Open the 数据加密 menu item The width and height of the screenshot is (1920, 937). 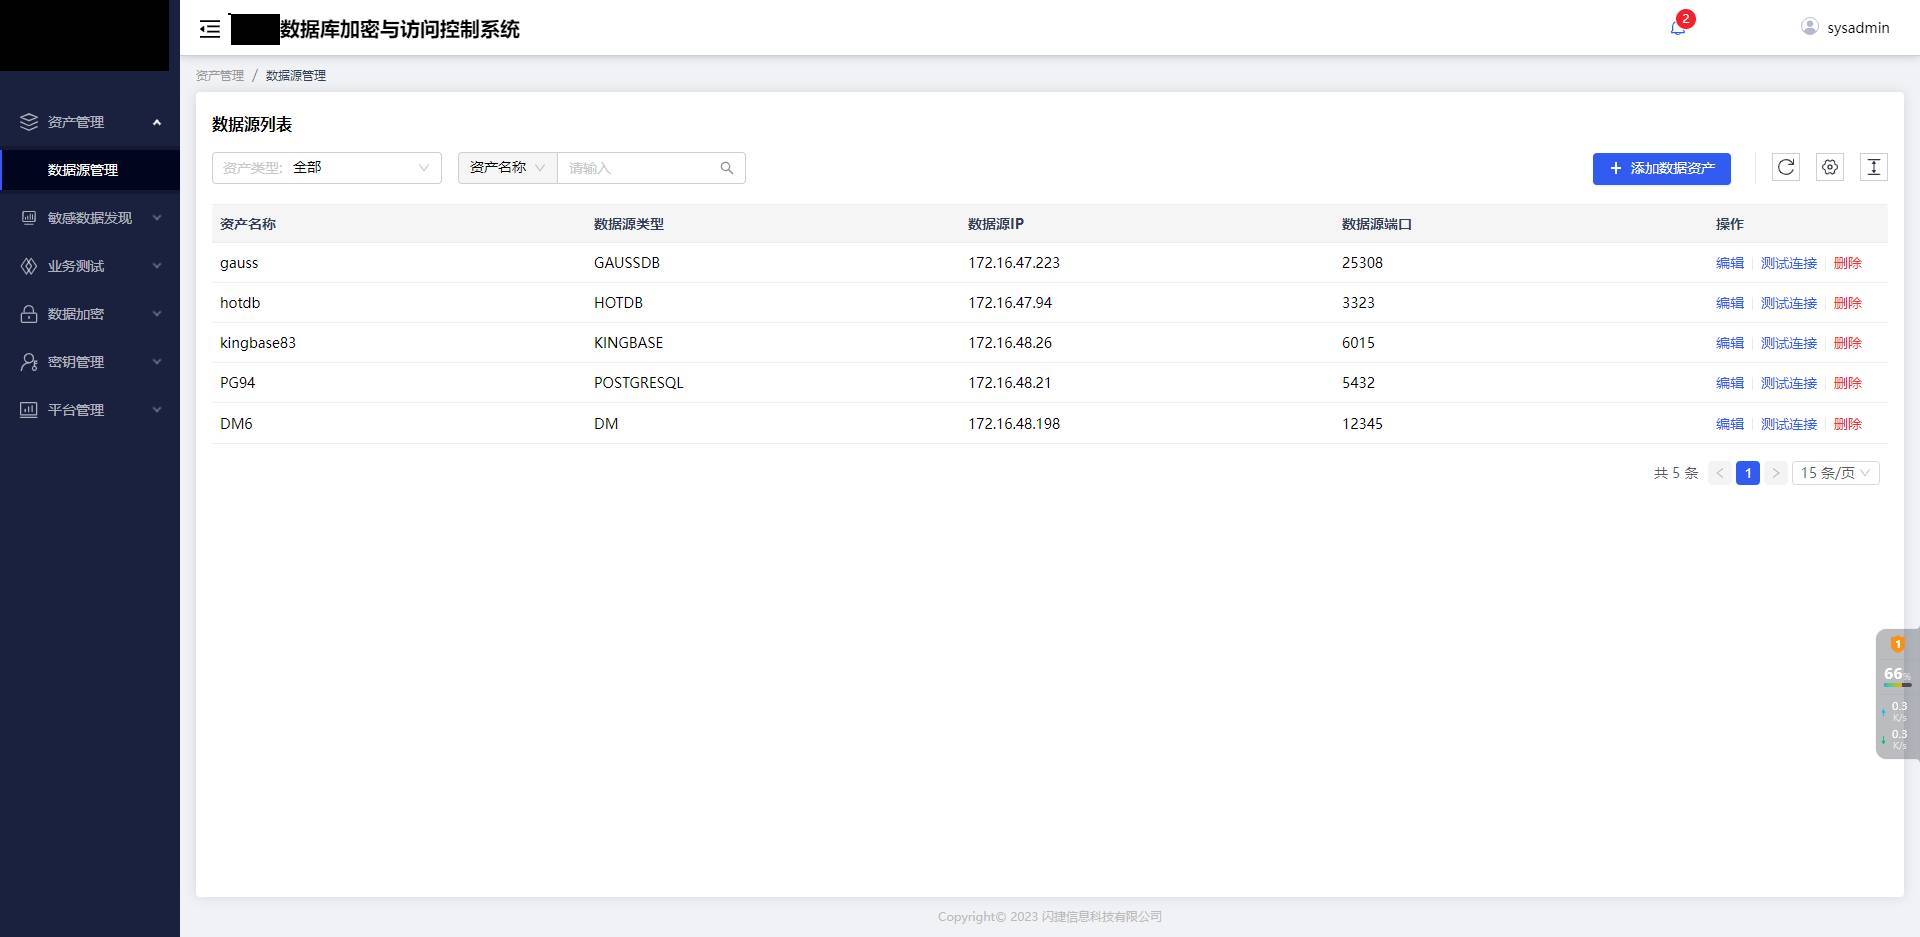(90, 314)
